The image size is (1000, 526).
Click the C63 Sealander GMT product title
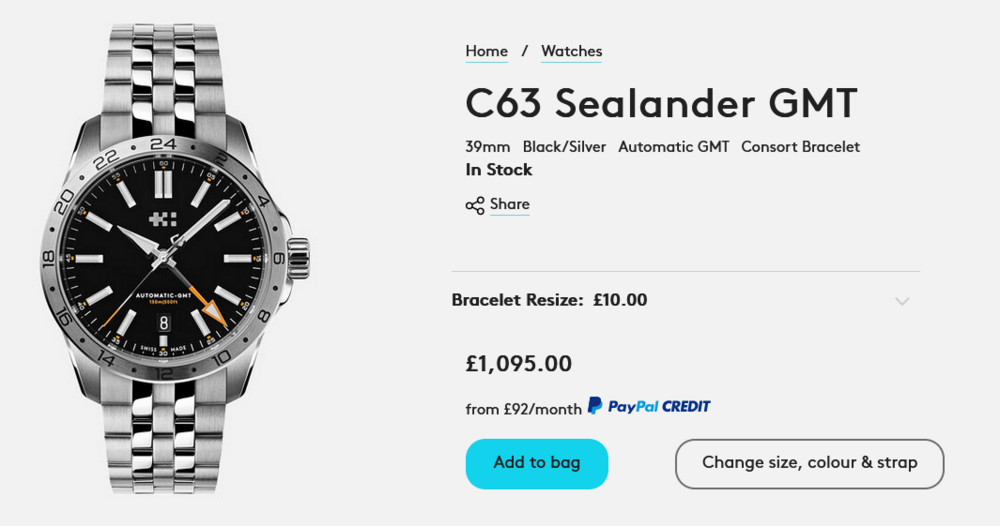click(661, 103)
